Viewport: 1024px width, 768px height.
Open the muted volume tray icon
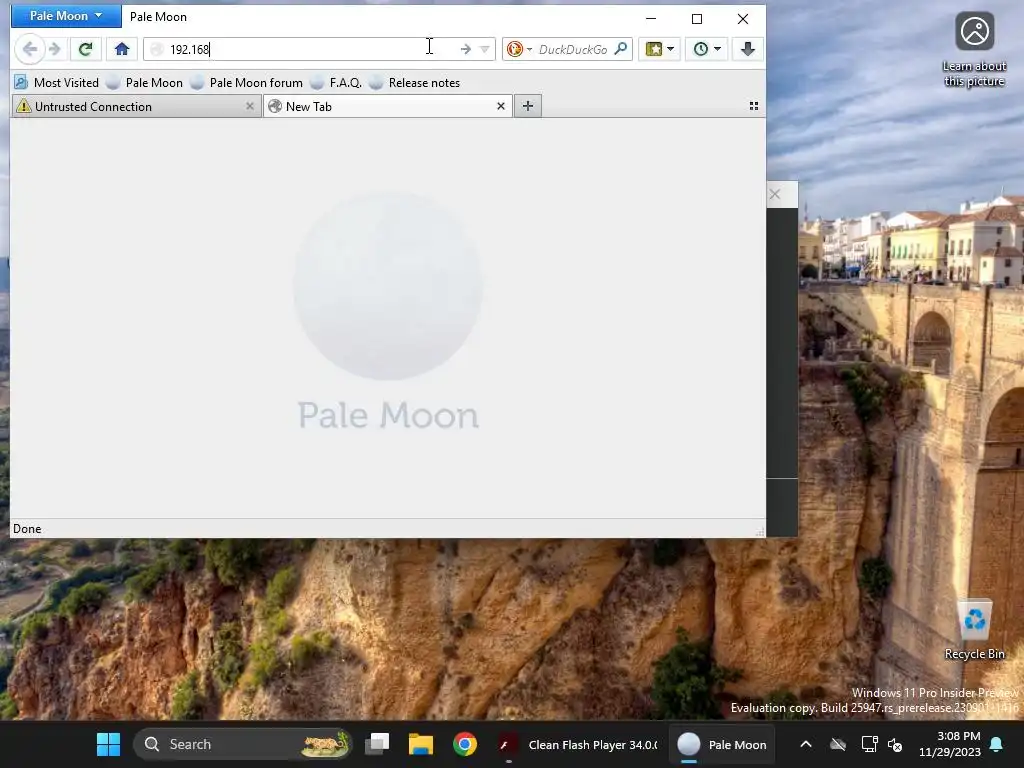pos(895,744)
